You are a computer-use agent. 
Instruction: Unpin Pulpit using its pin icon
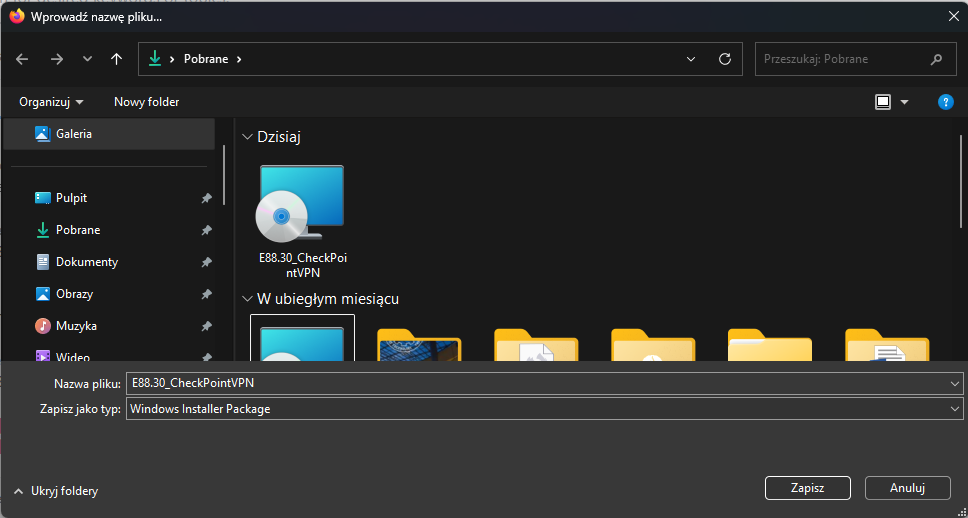click(206, 198)
